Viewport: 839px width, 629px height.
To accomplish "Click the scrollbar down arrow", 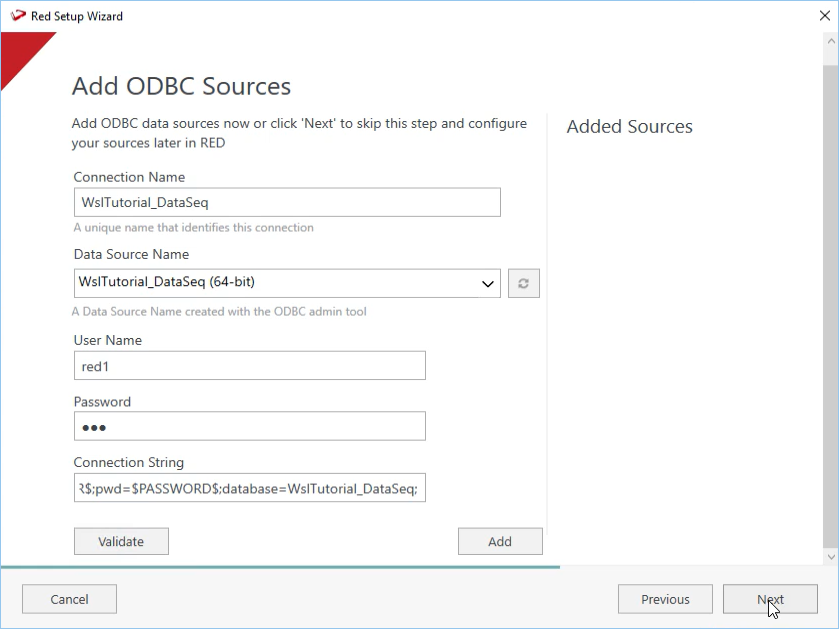I will pos(831,555).
